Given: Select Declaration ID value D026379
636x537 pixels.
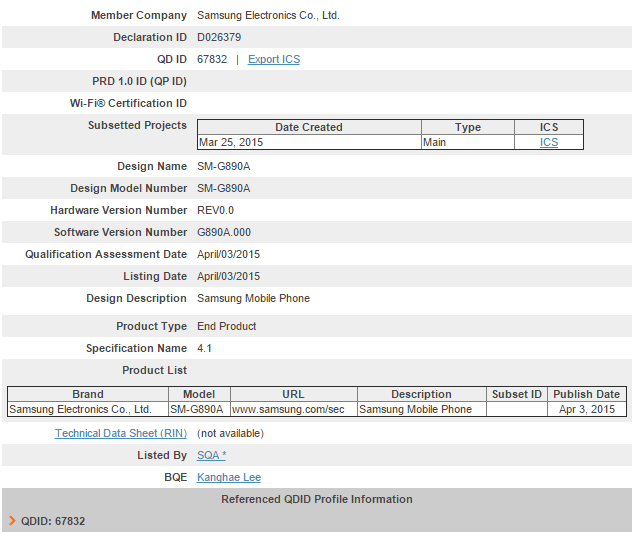Looking at the screenshot, I should 219,37.
